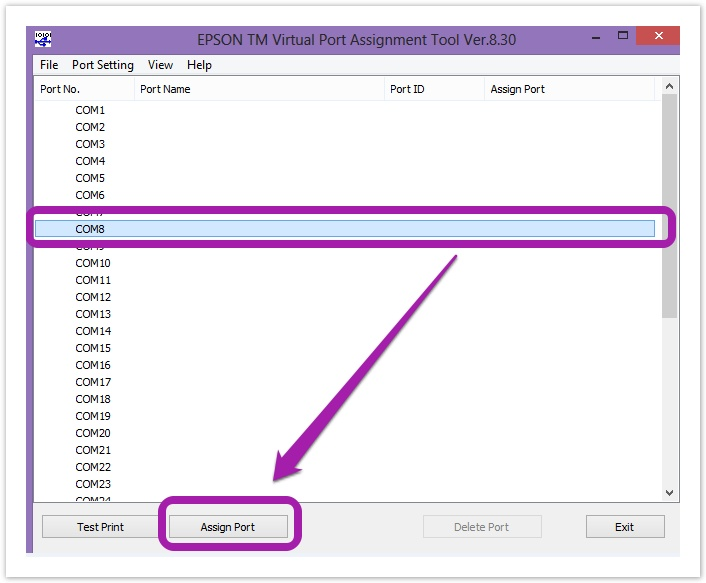Click the Assign Port button
Viewport: 706px width, 583px height.
click(x=228, y=527)
